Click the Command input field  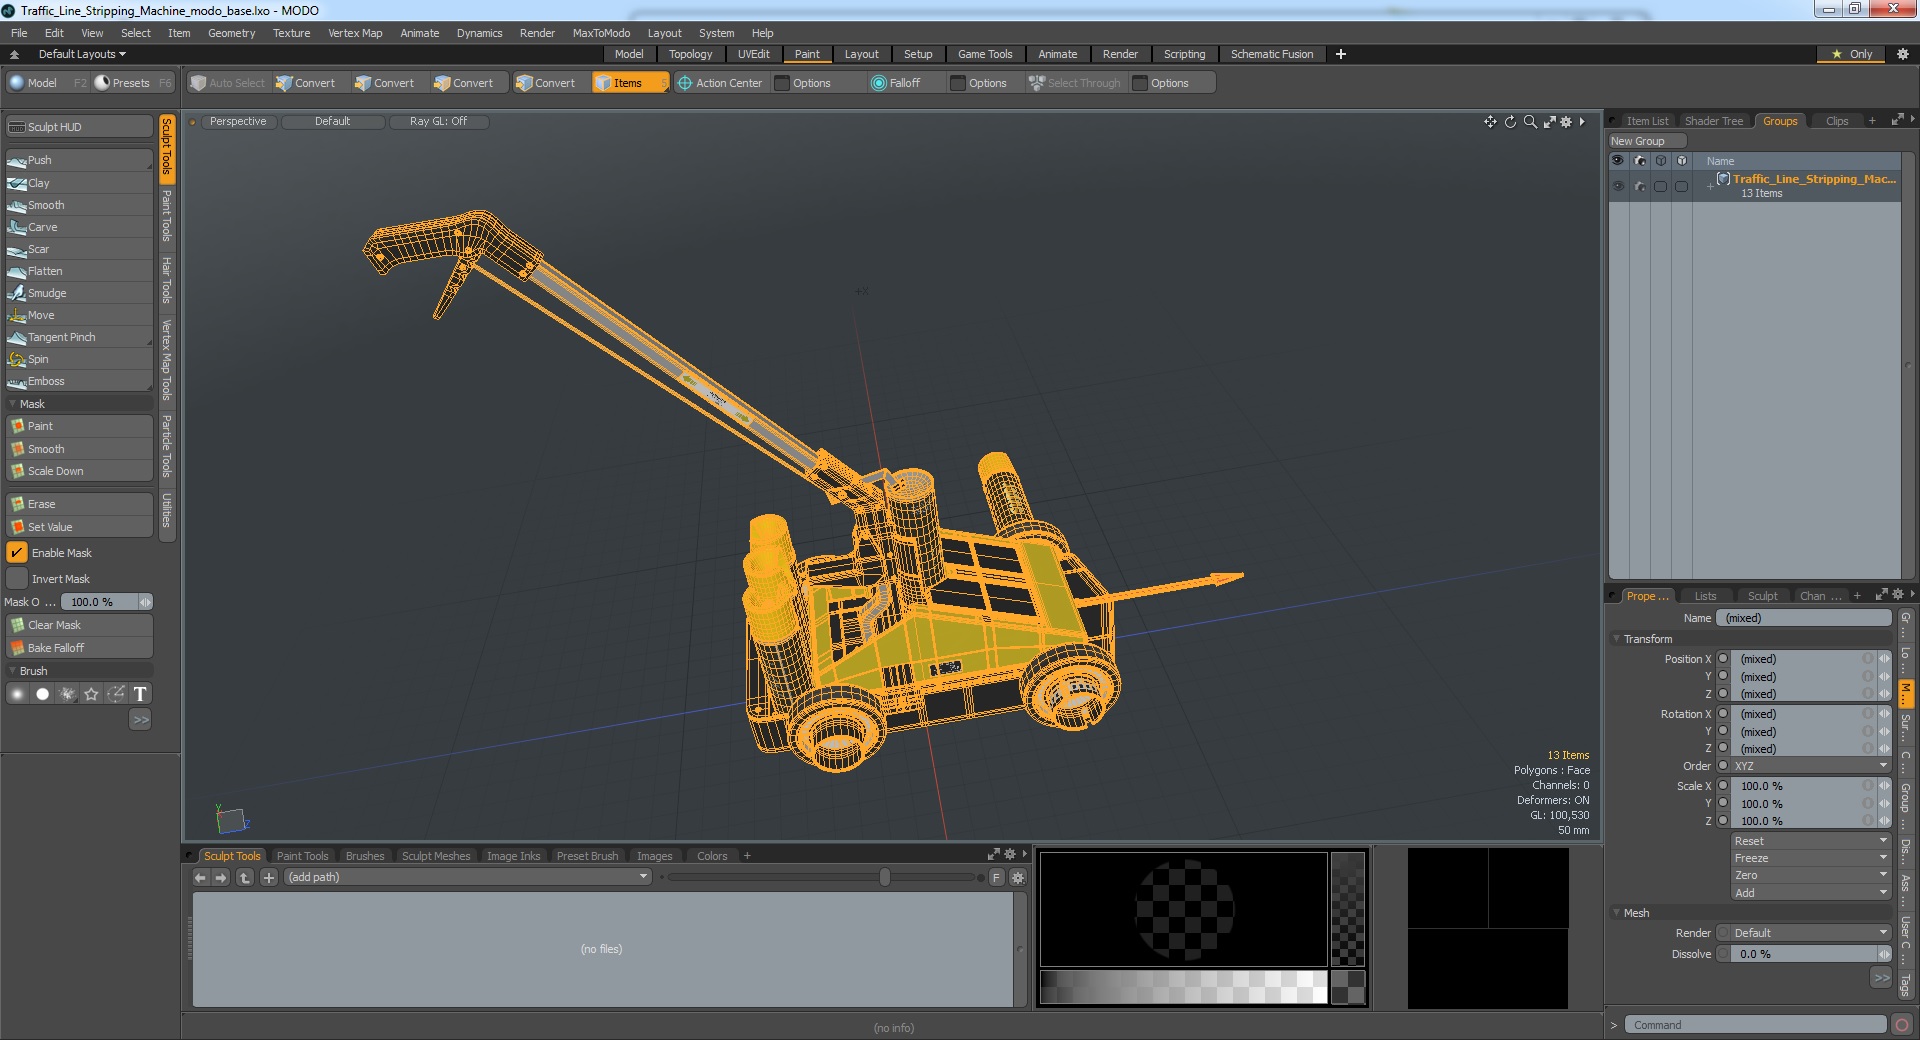(1754, 1025)
